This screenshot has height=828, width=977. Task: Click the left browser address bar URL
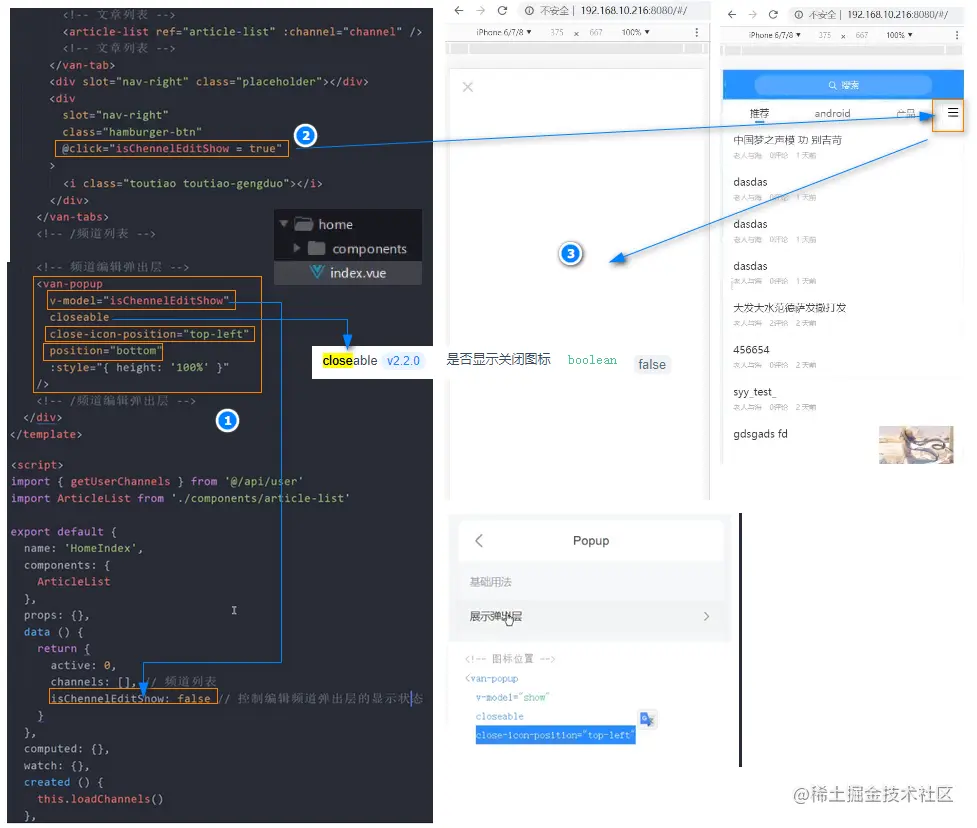click(634, 11)
